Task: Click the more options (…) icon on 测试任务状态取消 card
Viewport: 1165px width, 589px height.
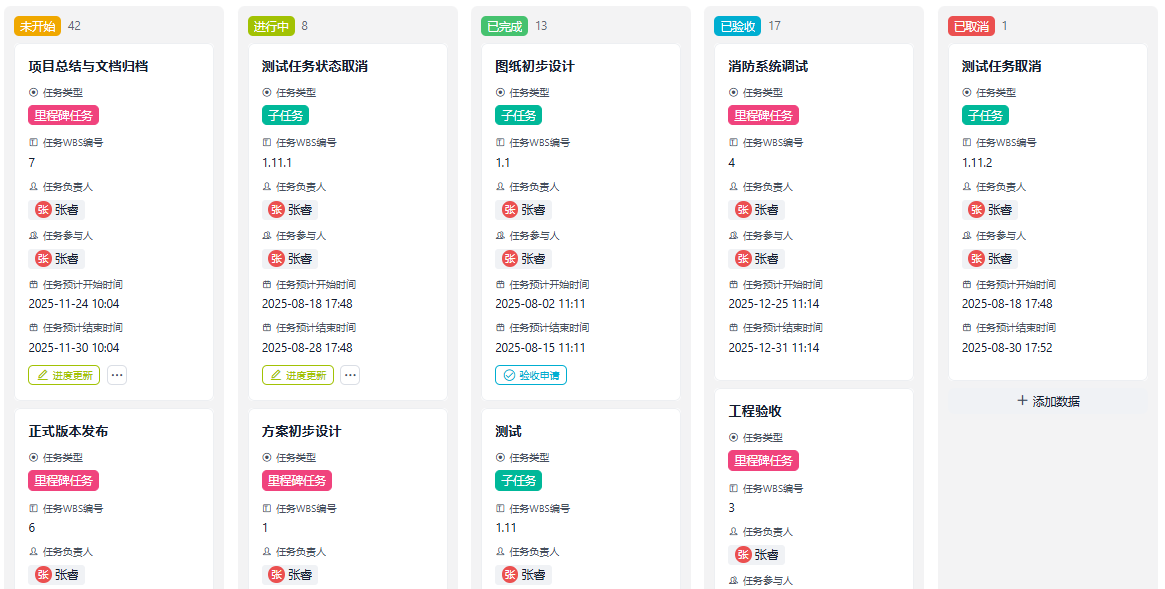Action: click(348, 374)
